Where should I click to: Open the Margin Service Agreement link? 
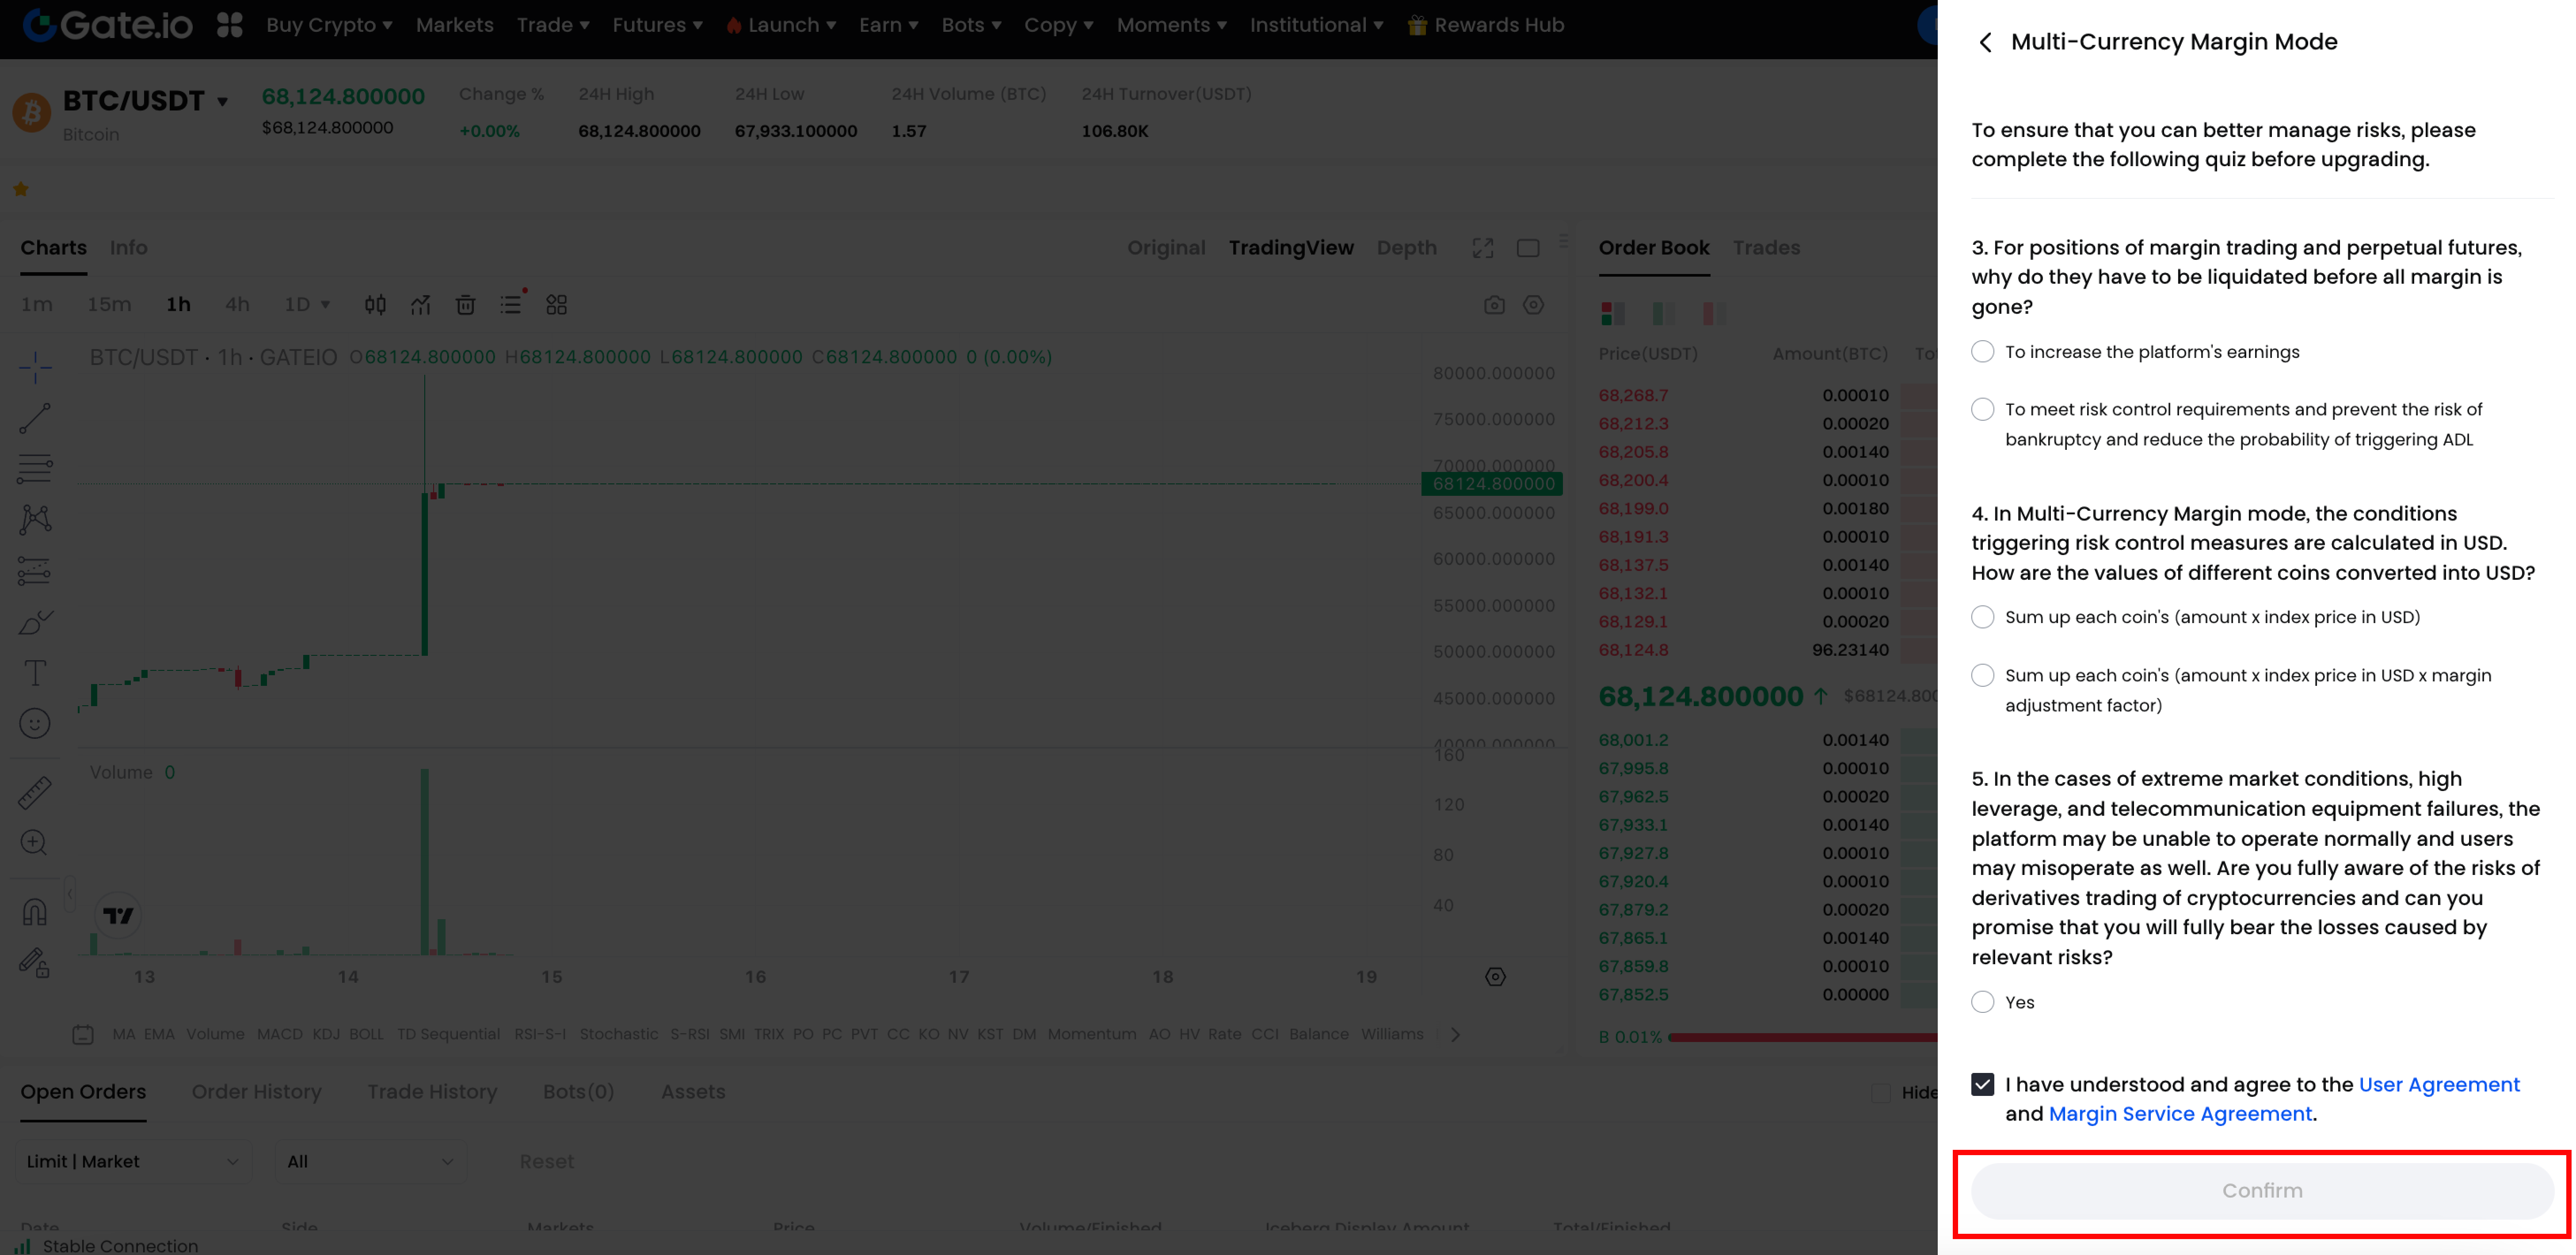click(x=2180, y=1114)
